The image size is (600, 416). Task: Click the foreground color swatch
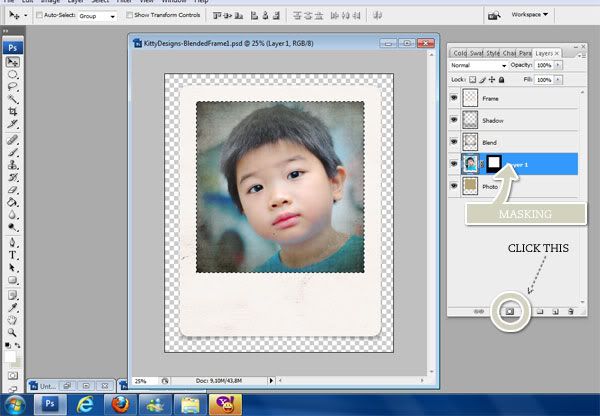(x=10, y=355)
